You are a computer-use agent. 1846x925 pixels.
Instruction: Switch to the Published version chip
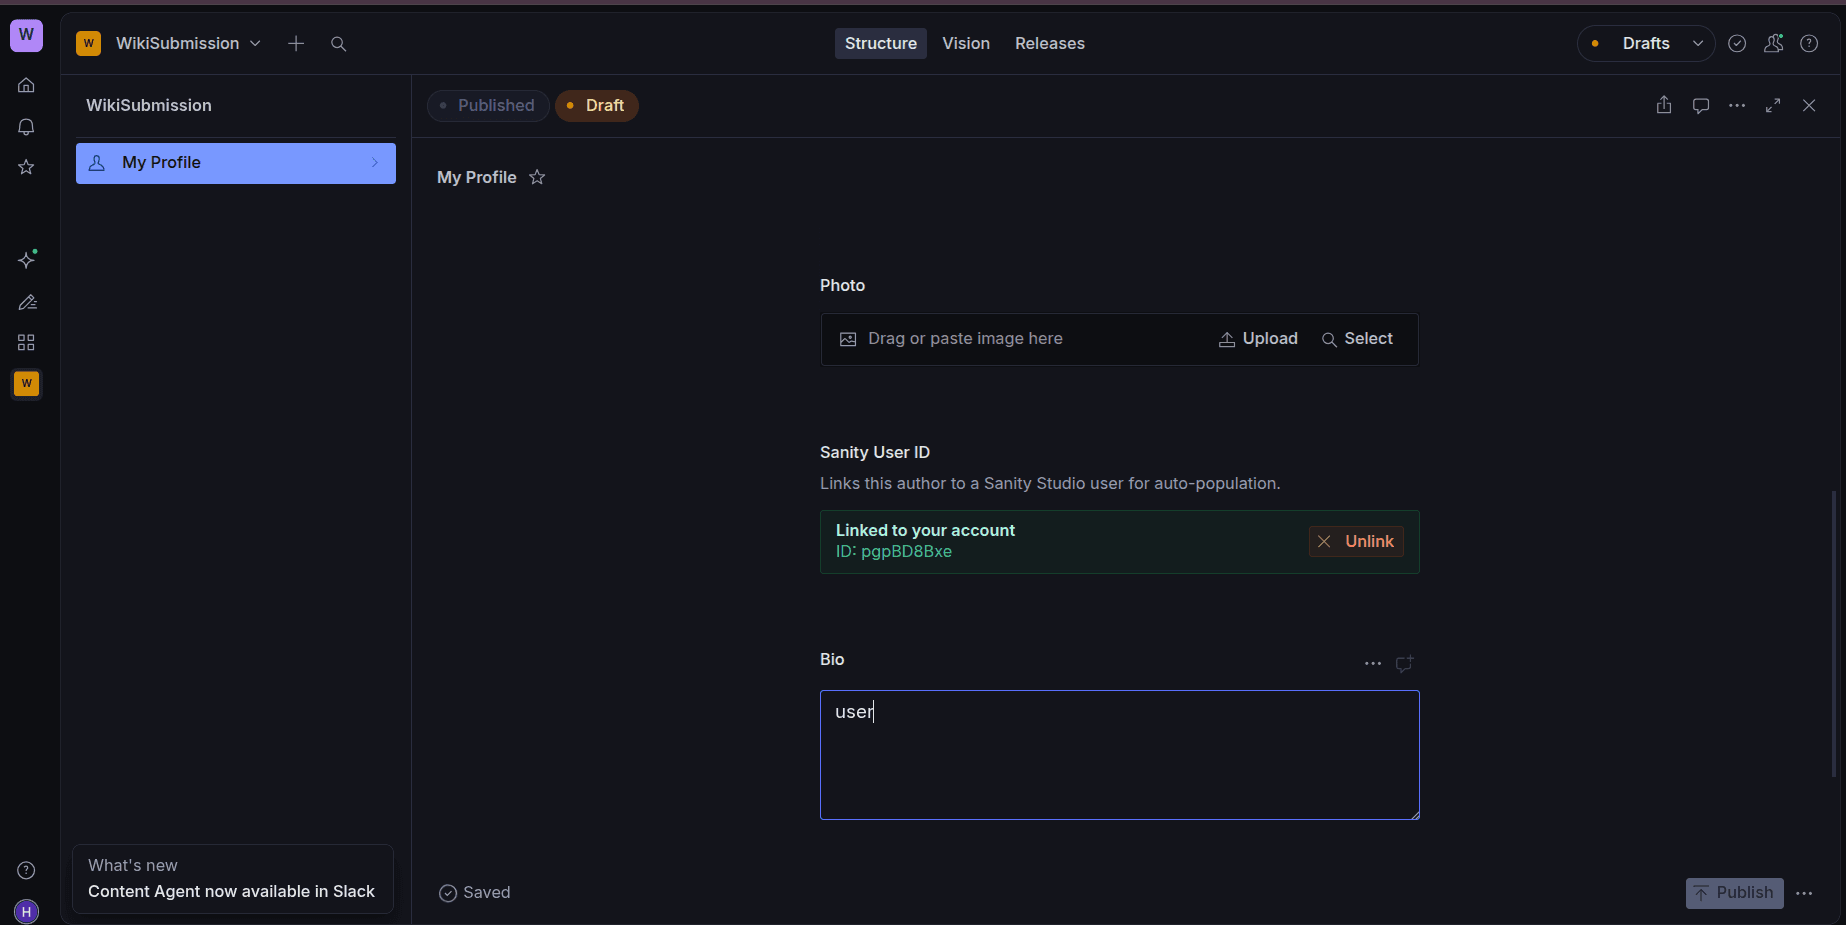488,105
